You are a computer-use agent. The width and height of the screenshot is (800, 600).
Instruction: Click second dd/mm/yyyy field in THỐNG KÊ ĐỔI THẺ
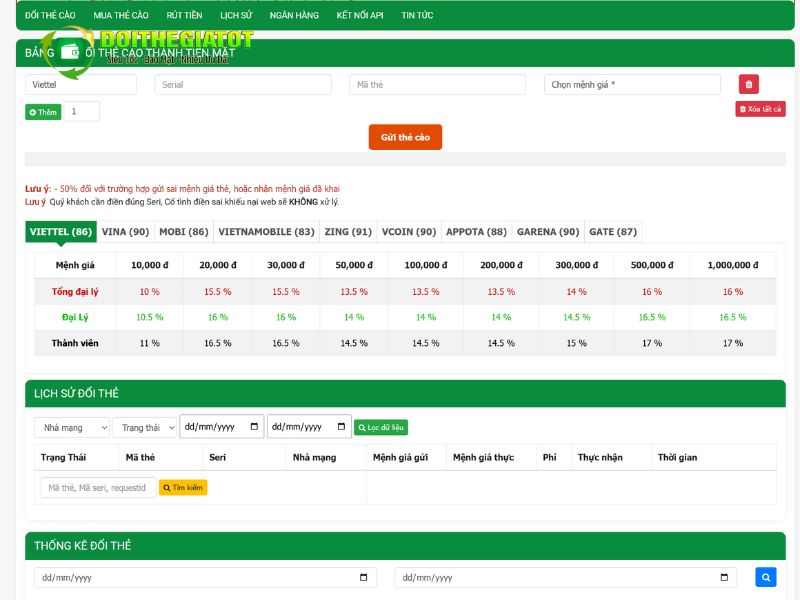[x=565, y=578]
